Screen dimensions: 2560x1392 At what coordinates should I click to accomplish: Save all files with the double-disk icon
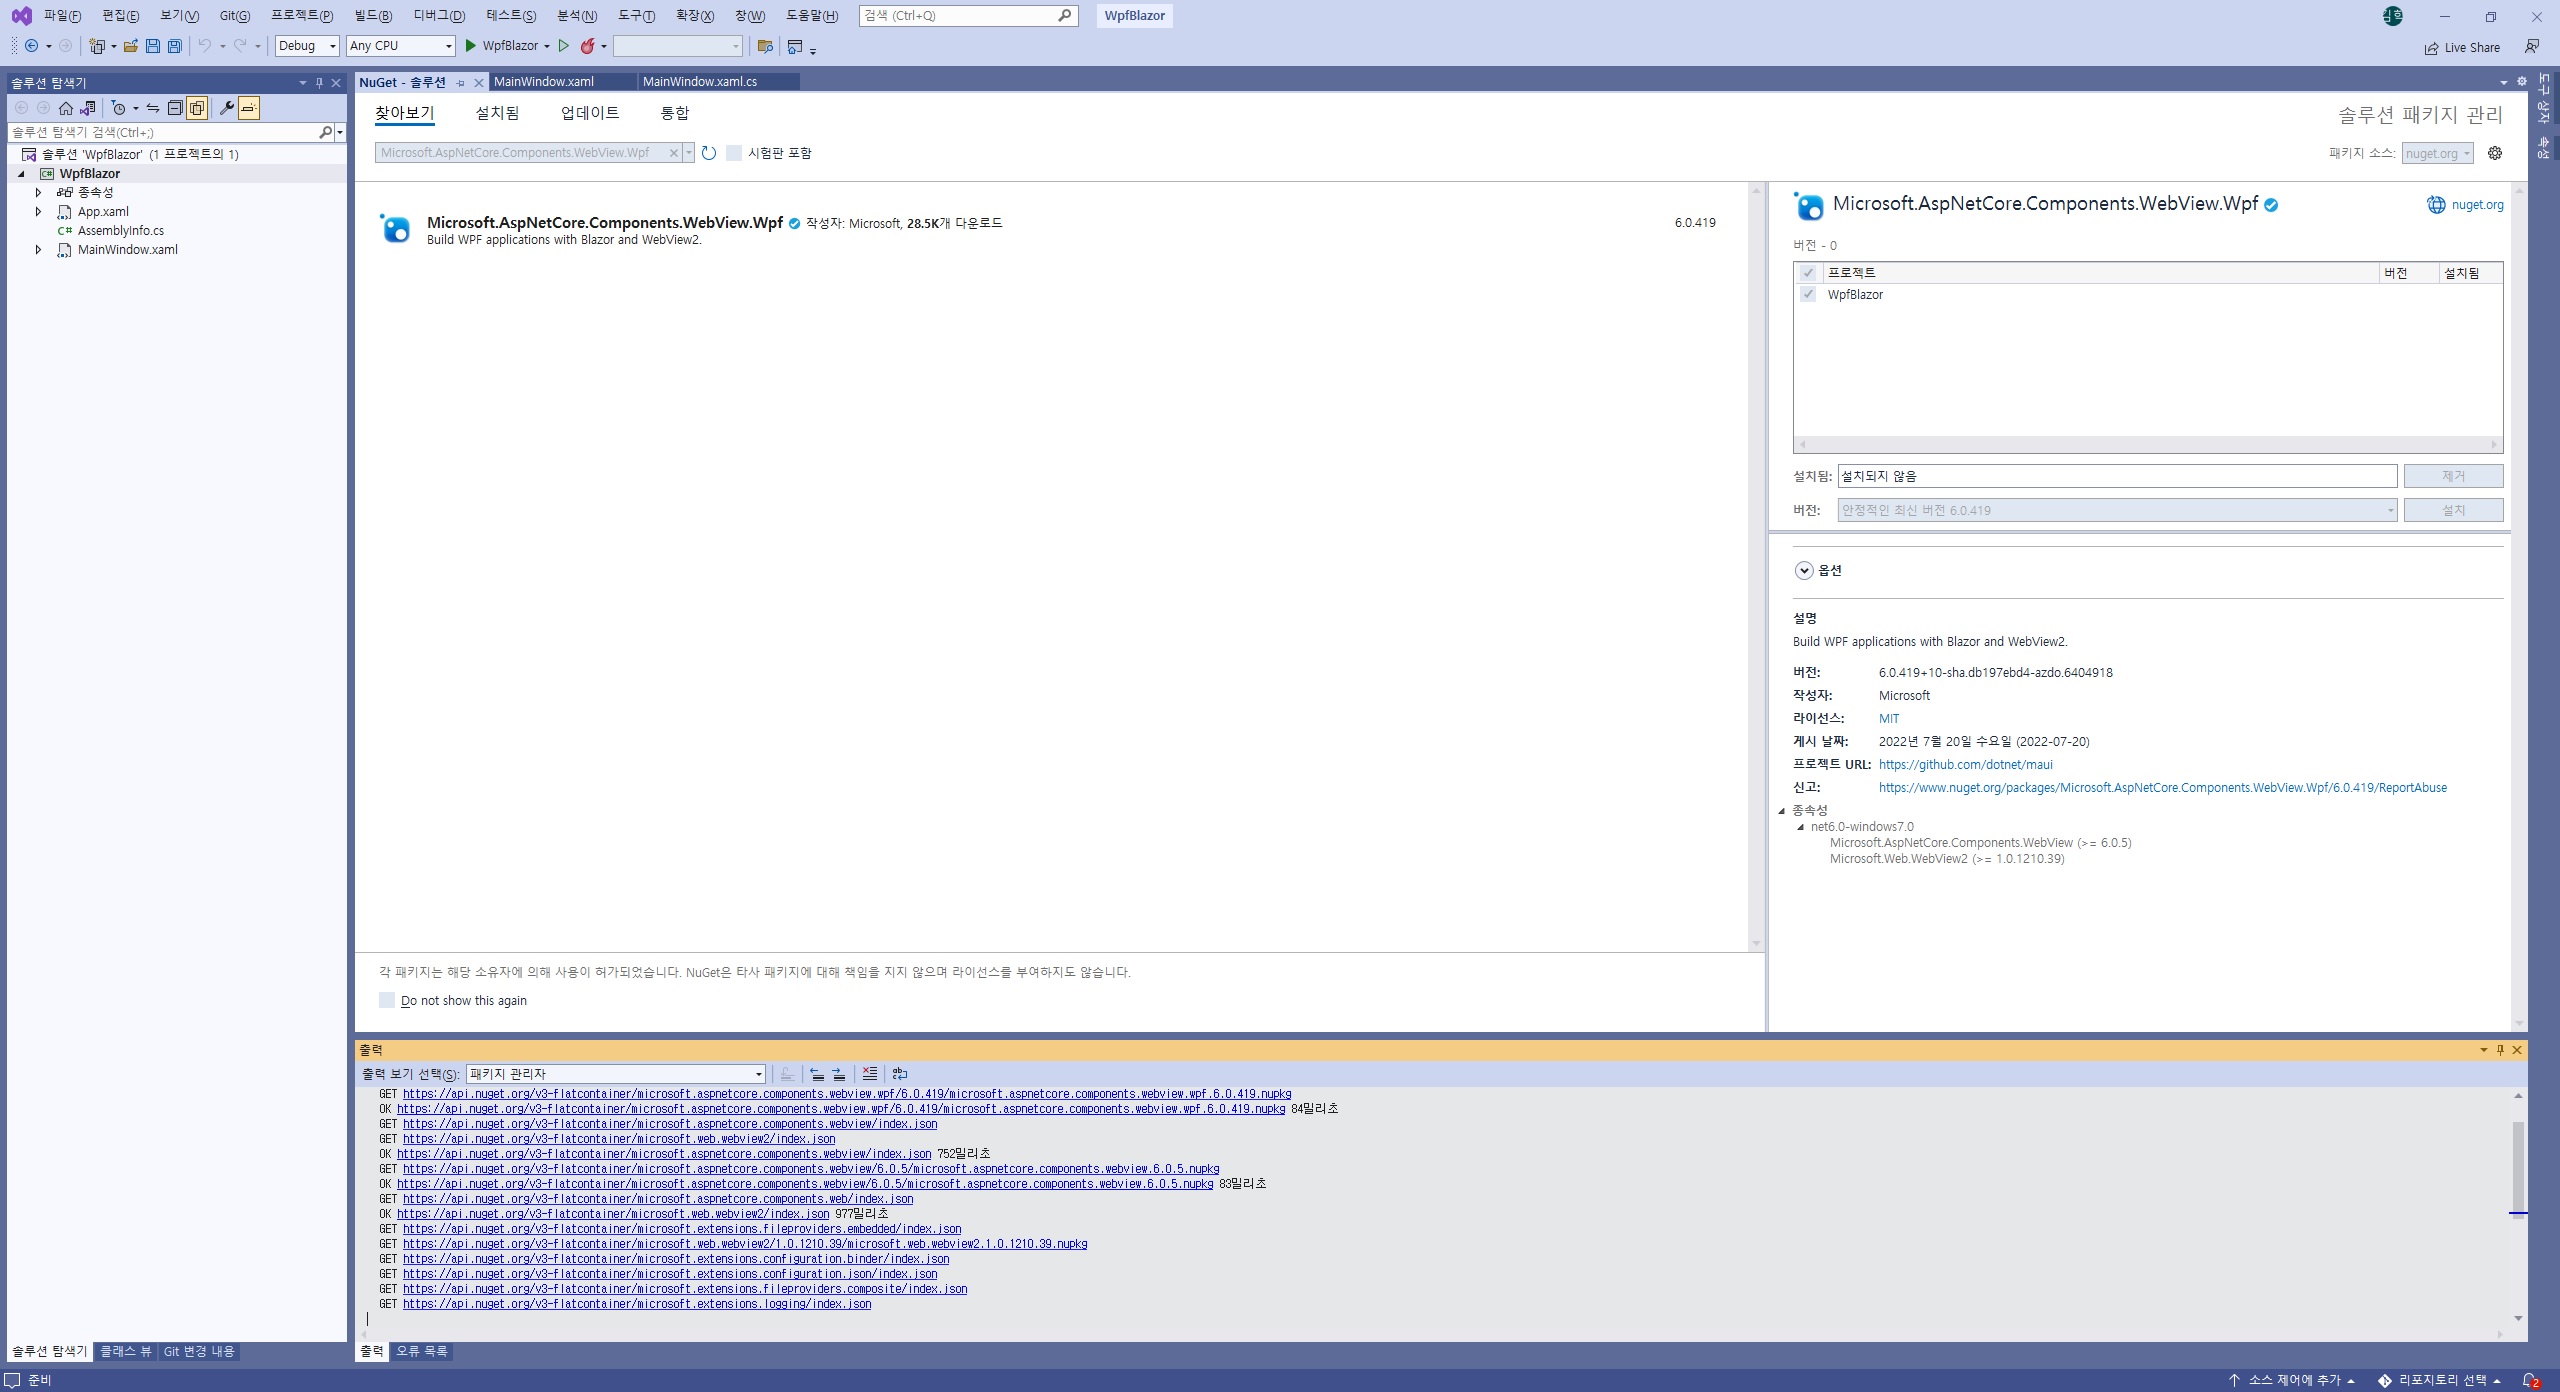click(x=175, y=46)
